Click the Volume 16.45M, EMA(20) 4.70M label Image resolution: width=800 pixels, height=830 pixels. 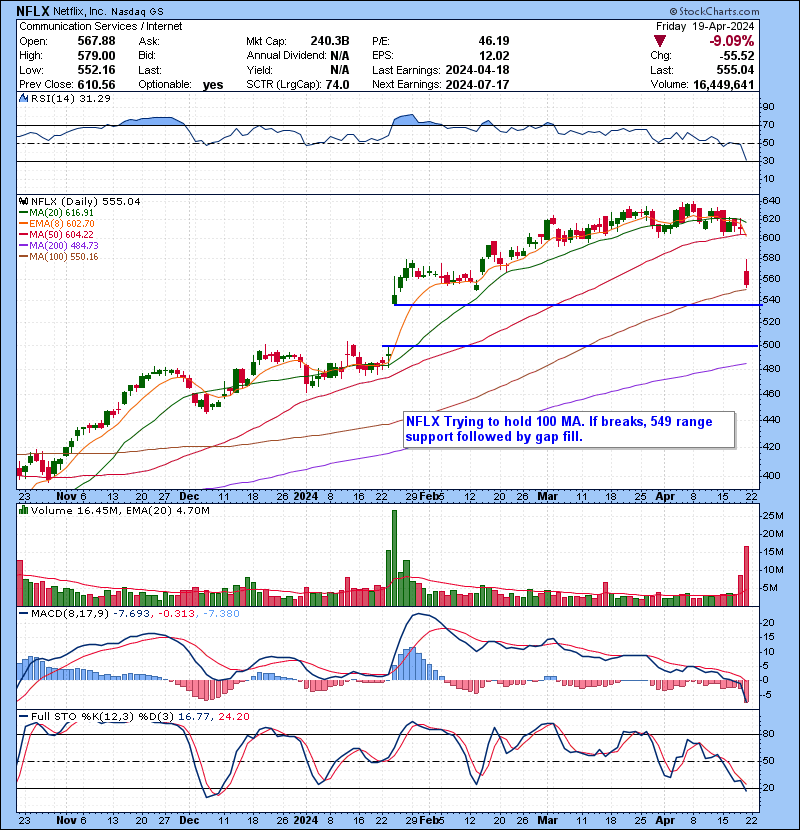[120, 510]
